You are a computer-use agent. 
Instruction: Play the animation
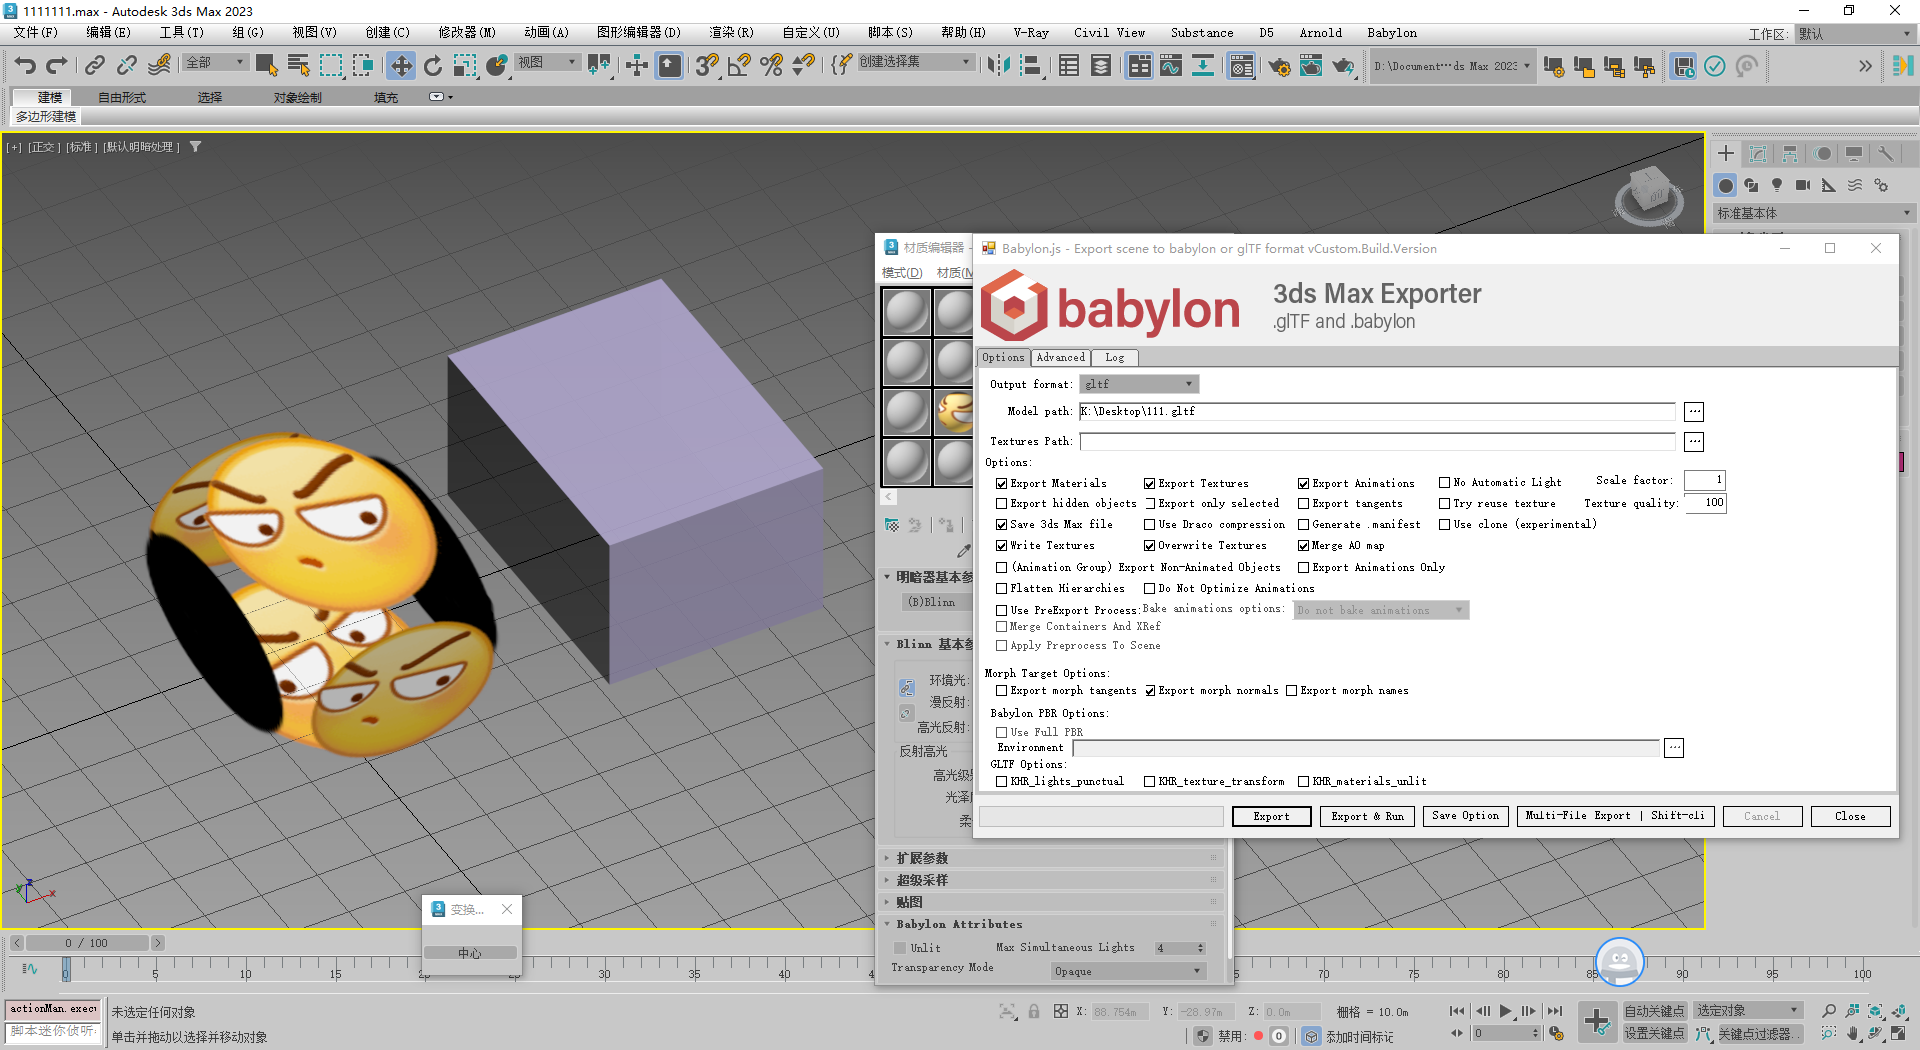pos(1506,1011)
